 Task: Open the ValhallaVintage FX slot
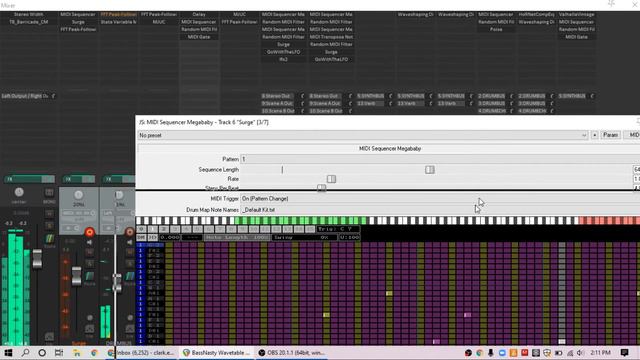tap(576, 14)
